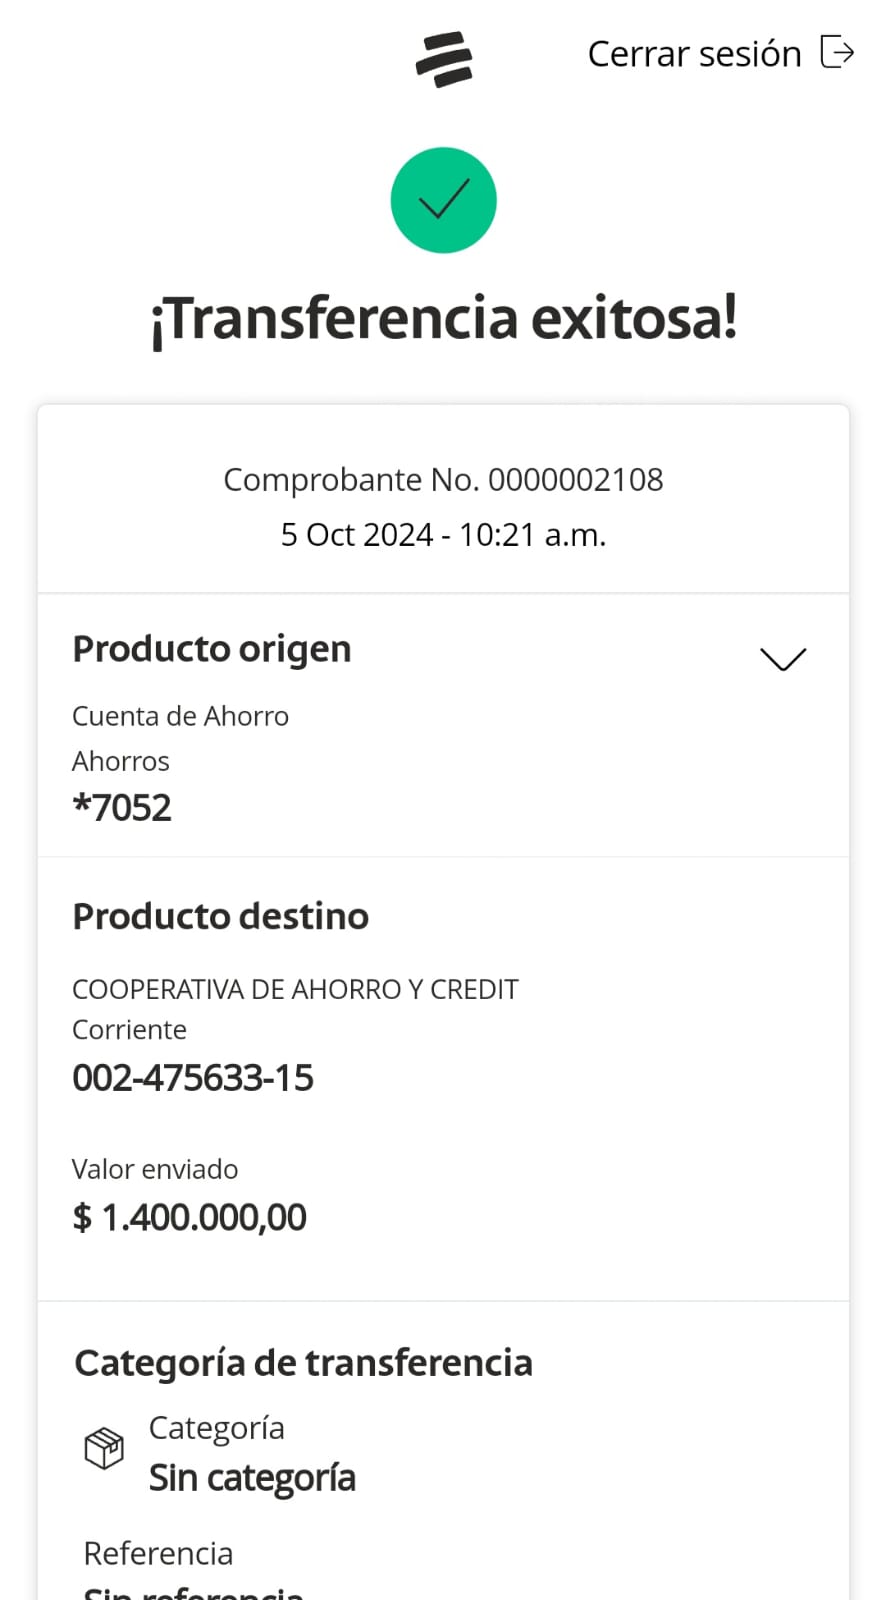Select the sent amount $ 1.400.000,00
Image resolution: width=886 pixels, height=1600 pixels.
190,1217
